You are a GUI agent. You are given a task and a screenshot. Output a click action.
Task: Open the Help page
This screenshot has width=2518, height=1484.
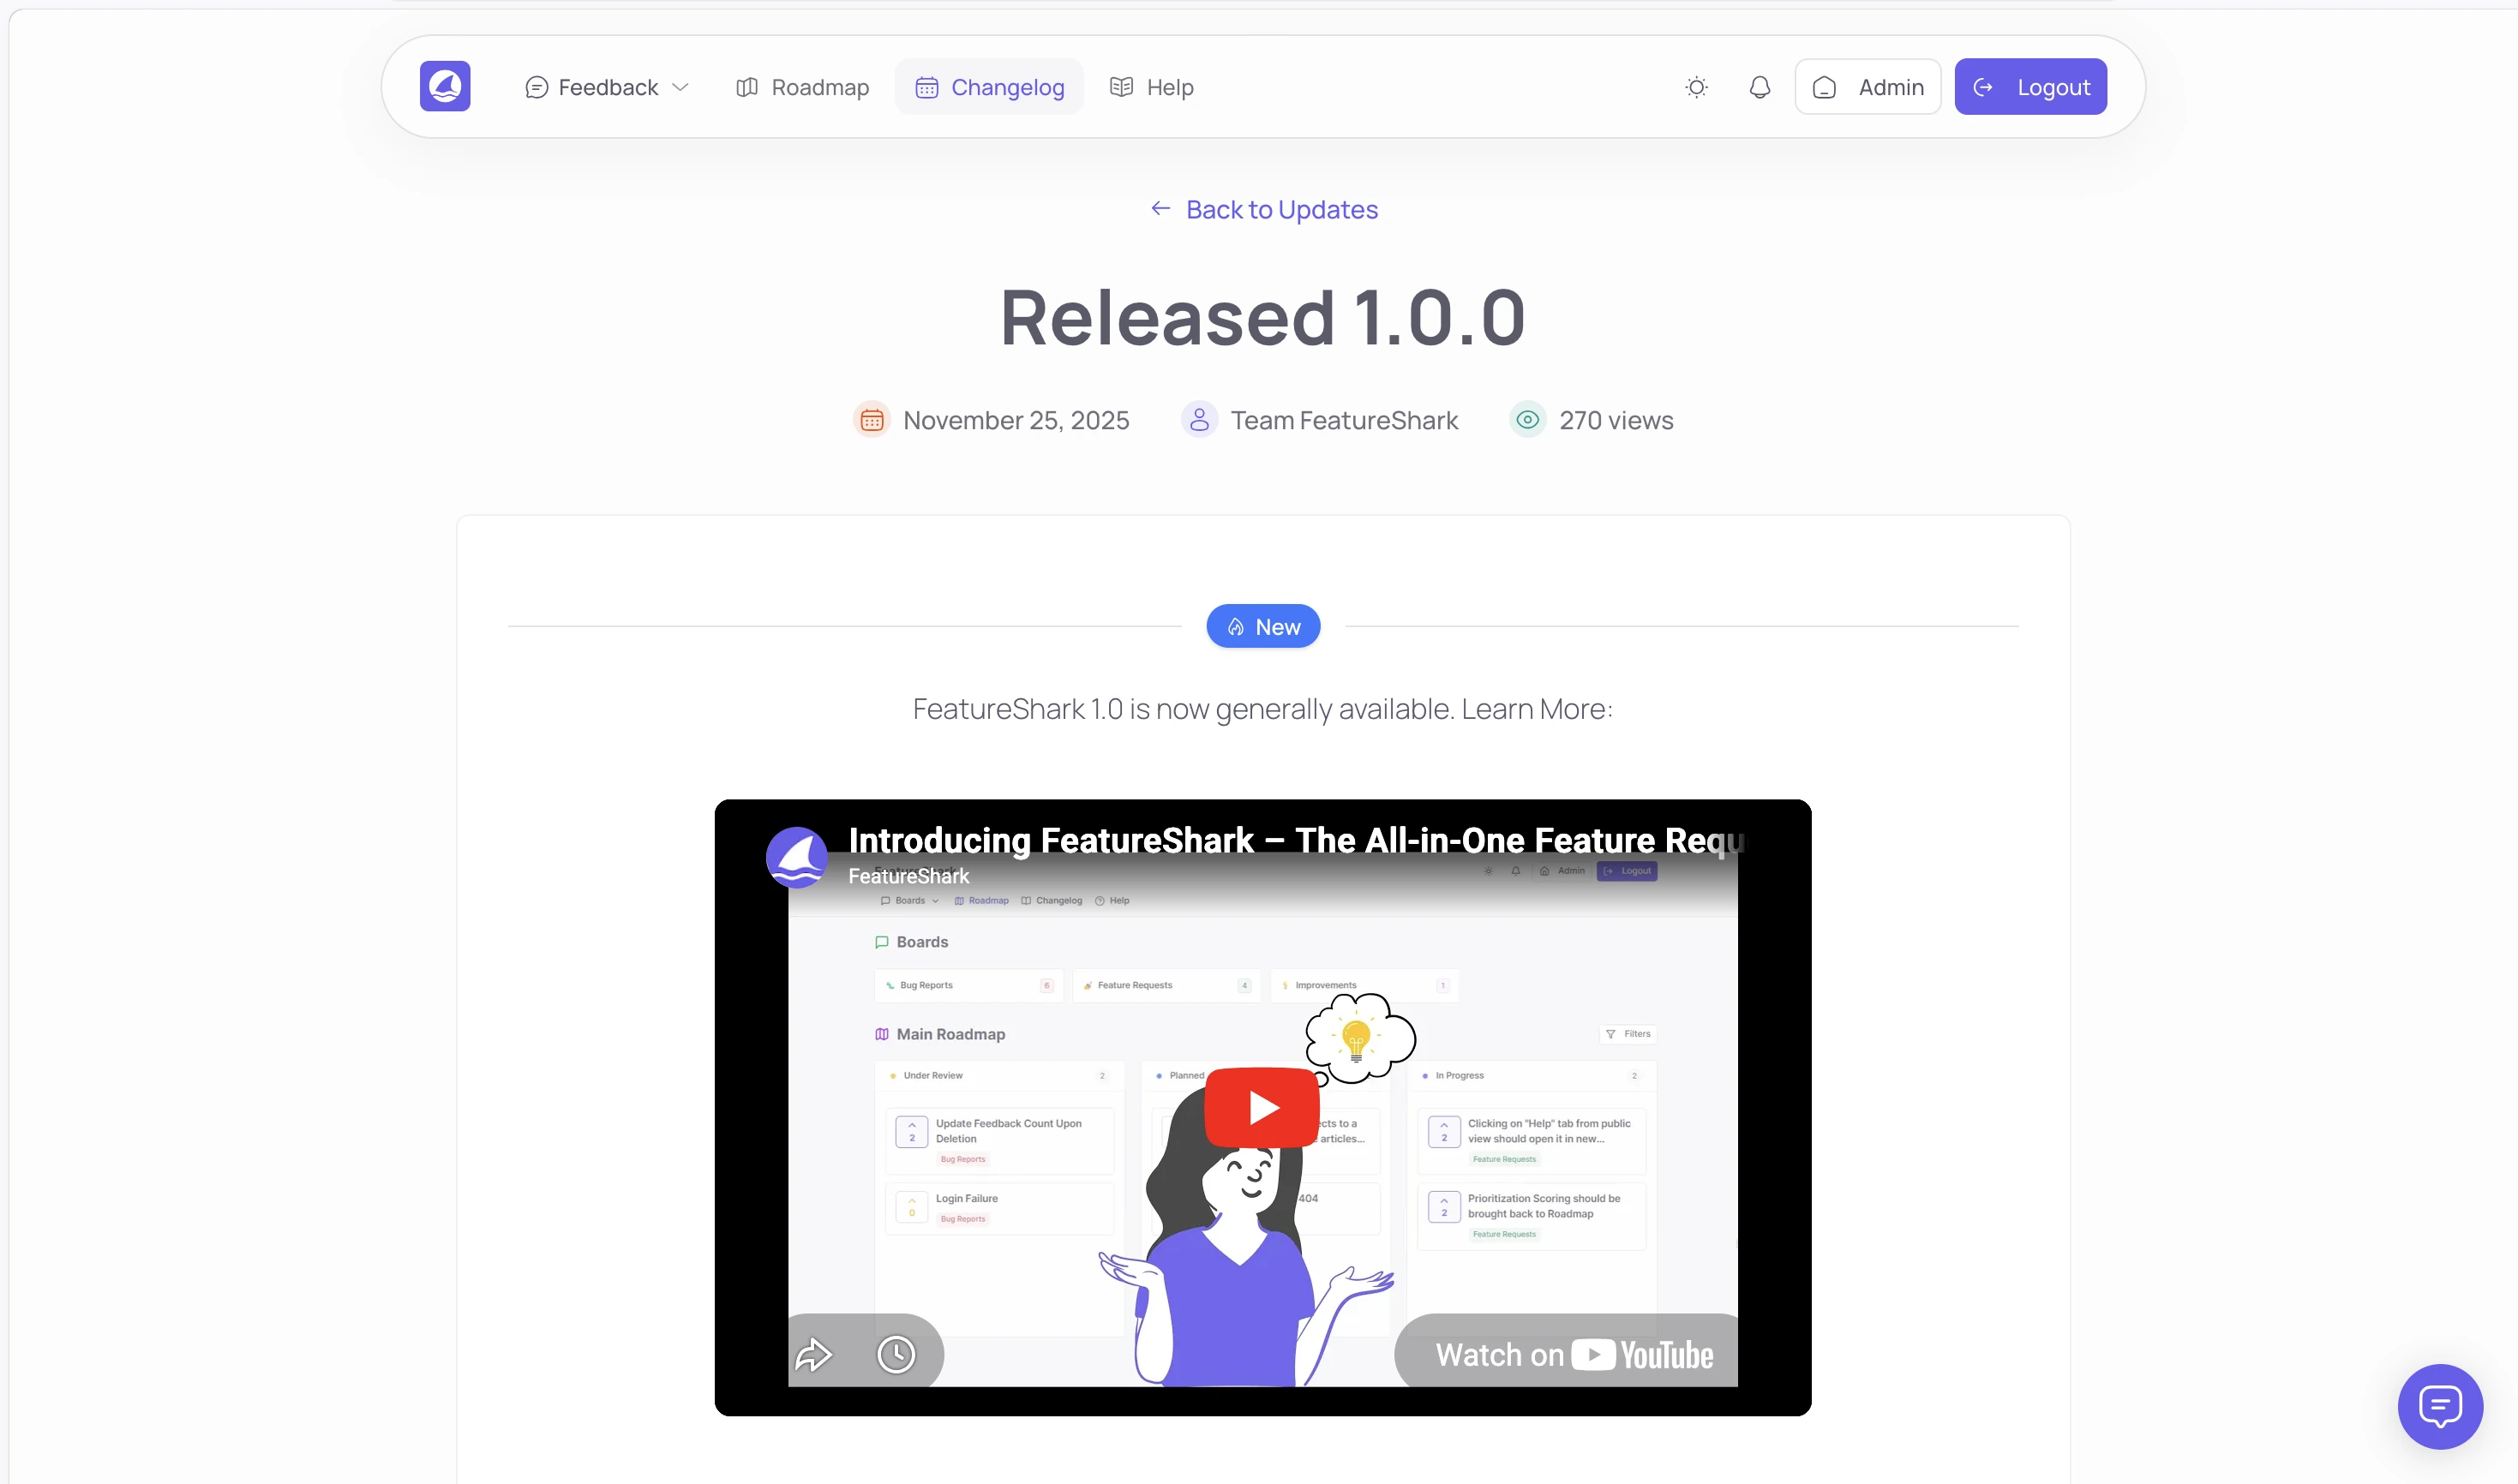pyautogui.click(x=1151, y=87)
